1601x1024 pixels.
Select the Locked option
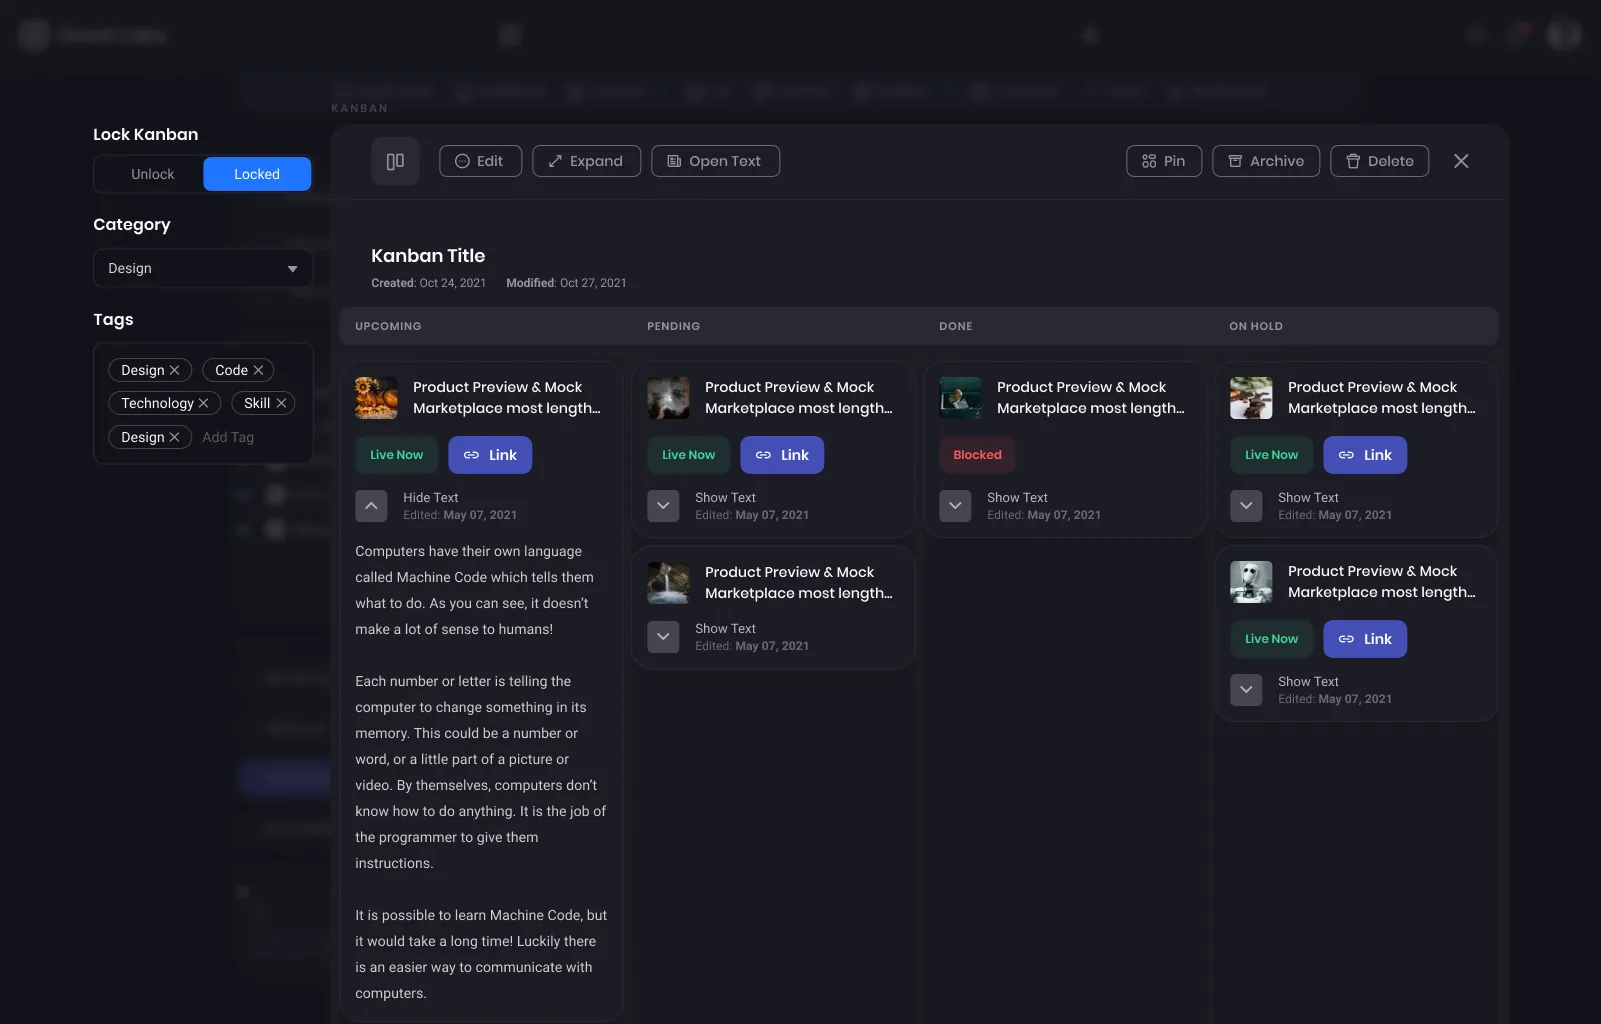(x=257, y=174)
